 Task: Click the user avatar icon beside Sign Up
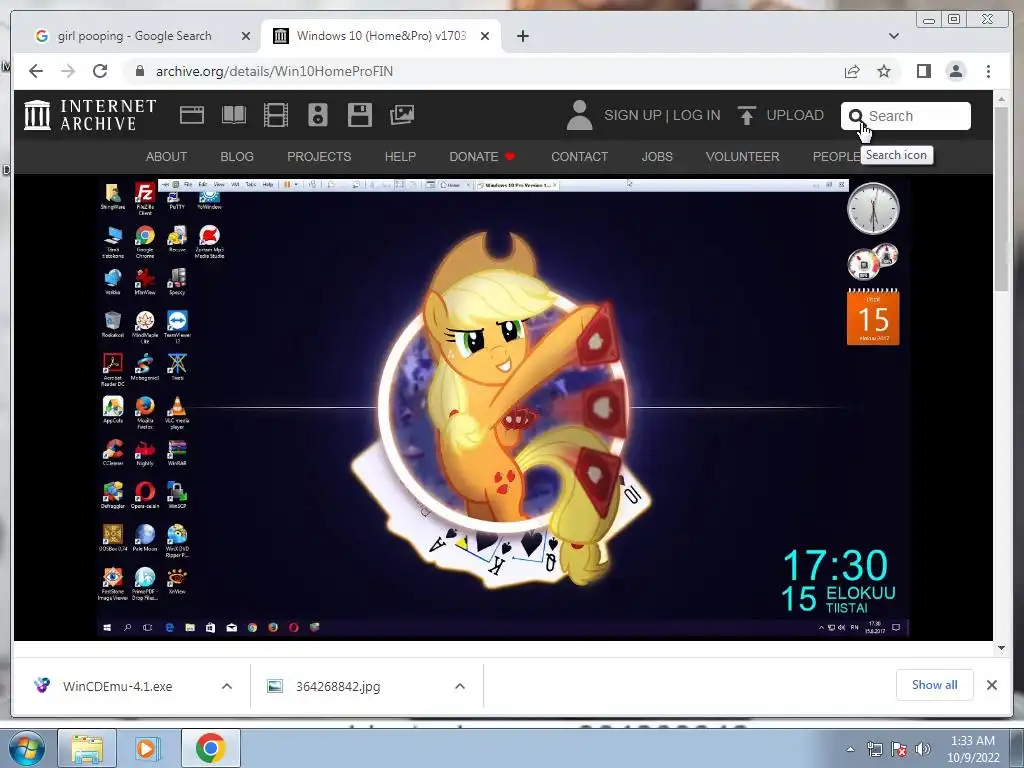coord(579,115)
